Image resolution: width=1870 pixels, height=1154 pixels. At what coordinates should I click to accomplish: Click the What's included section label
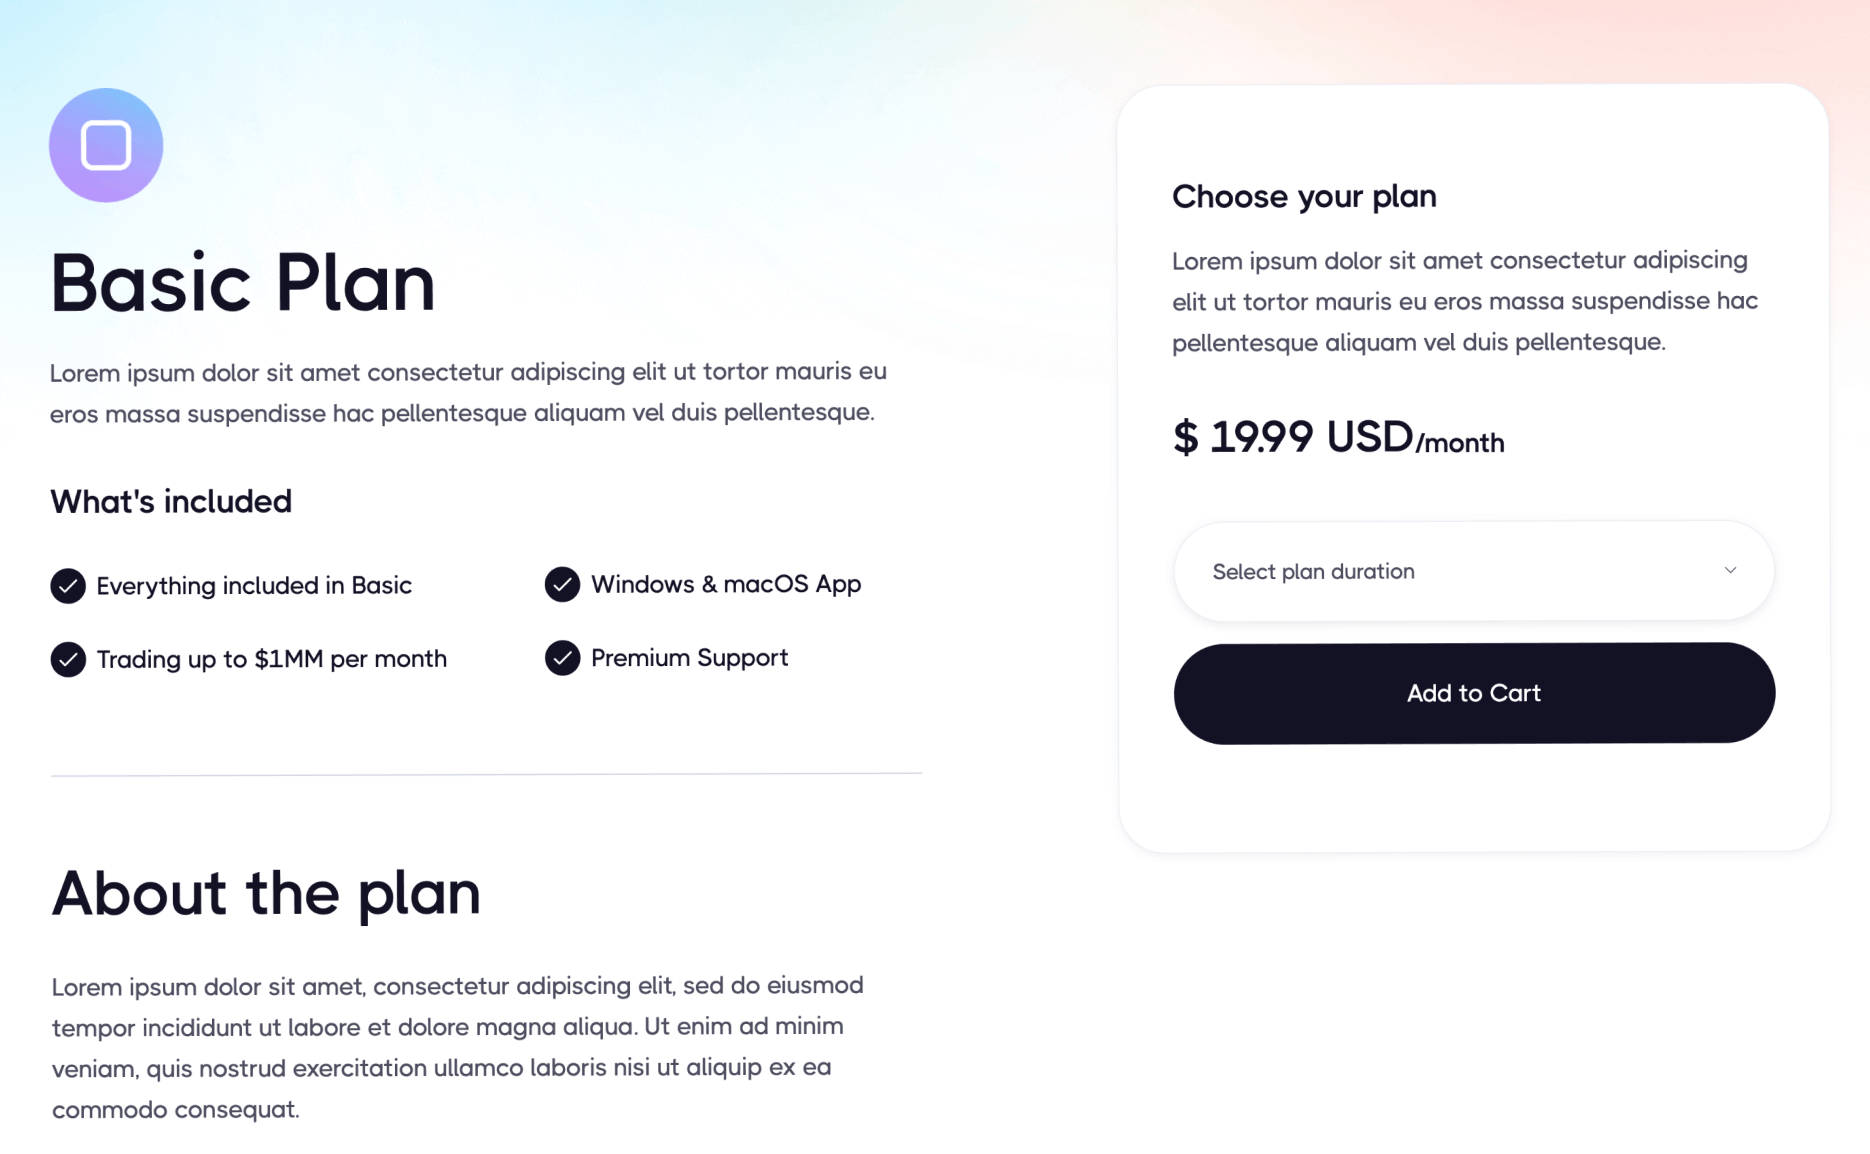(171, 501)
